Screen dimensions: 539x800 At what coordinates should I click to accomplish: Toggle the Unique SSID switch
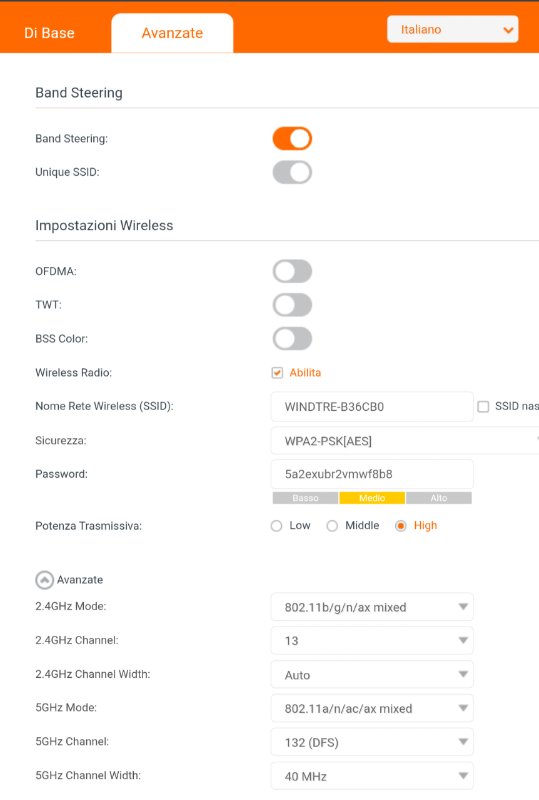(x=292, y=172)
